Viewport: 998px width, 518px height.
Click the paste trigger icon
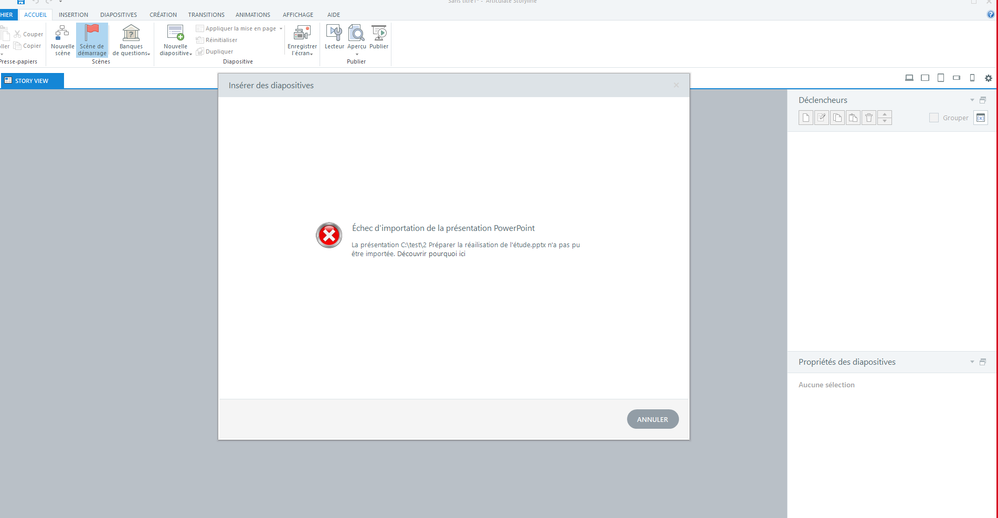tap(853, 118)
